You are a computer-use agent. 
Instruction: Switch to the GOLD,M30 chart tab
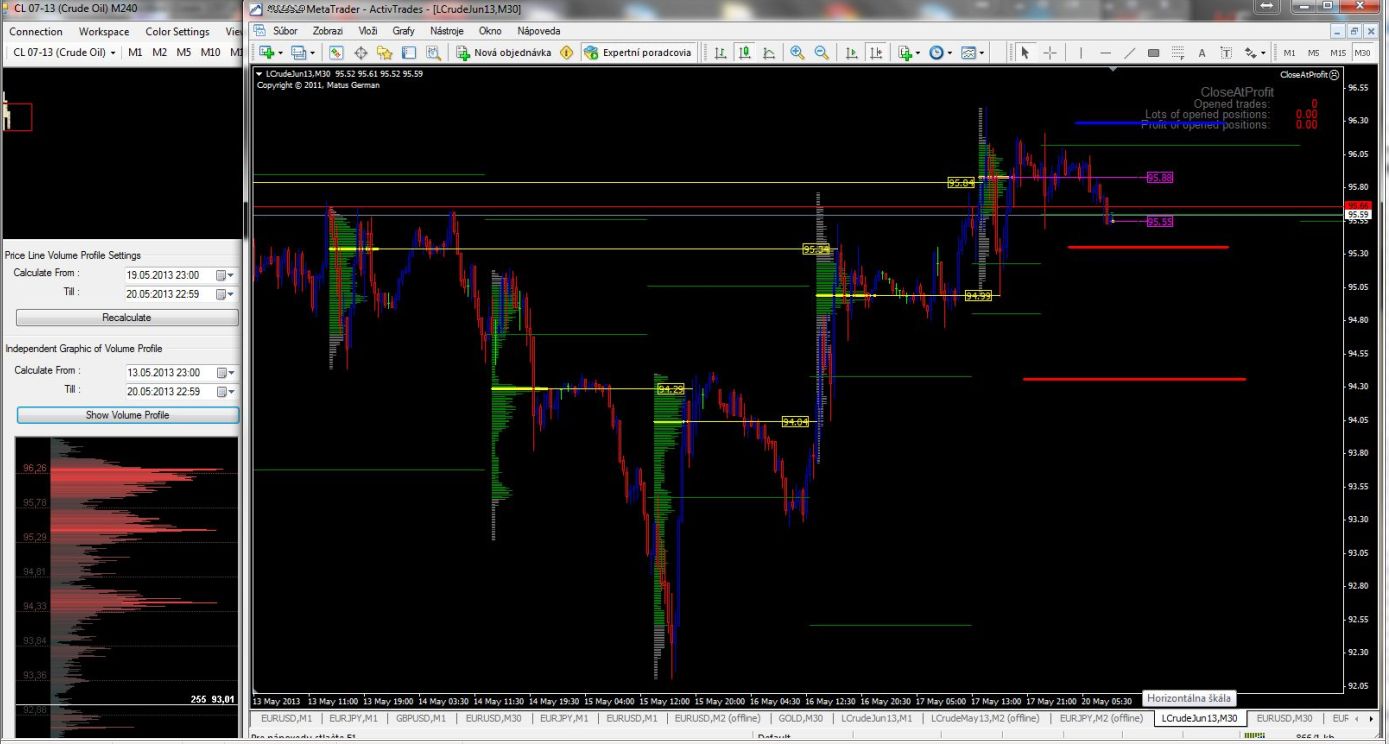[x=800, y=718]
